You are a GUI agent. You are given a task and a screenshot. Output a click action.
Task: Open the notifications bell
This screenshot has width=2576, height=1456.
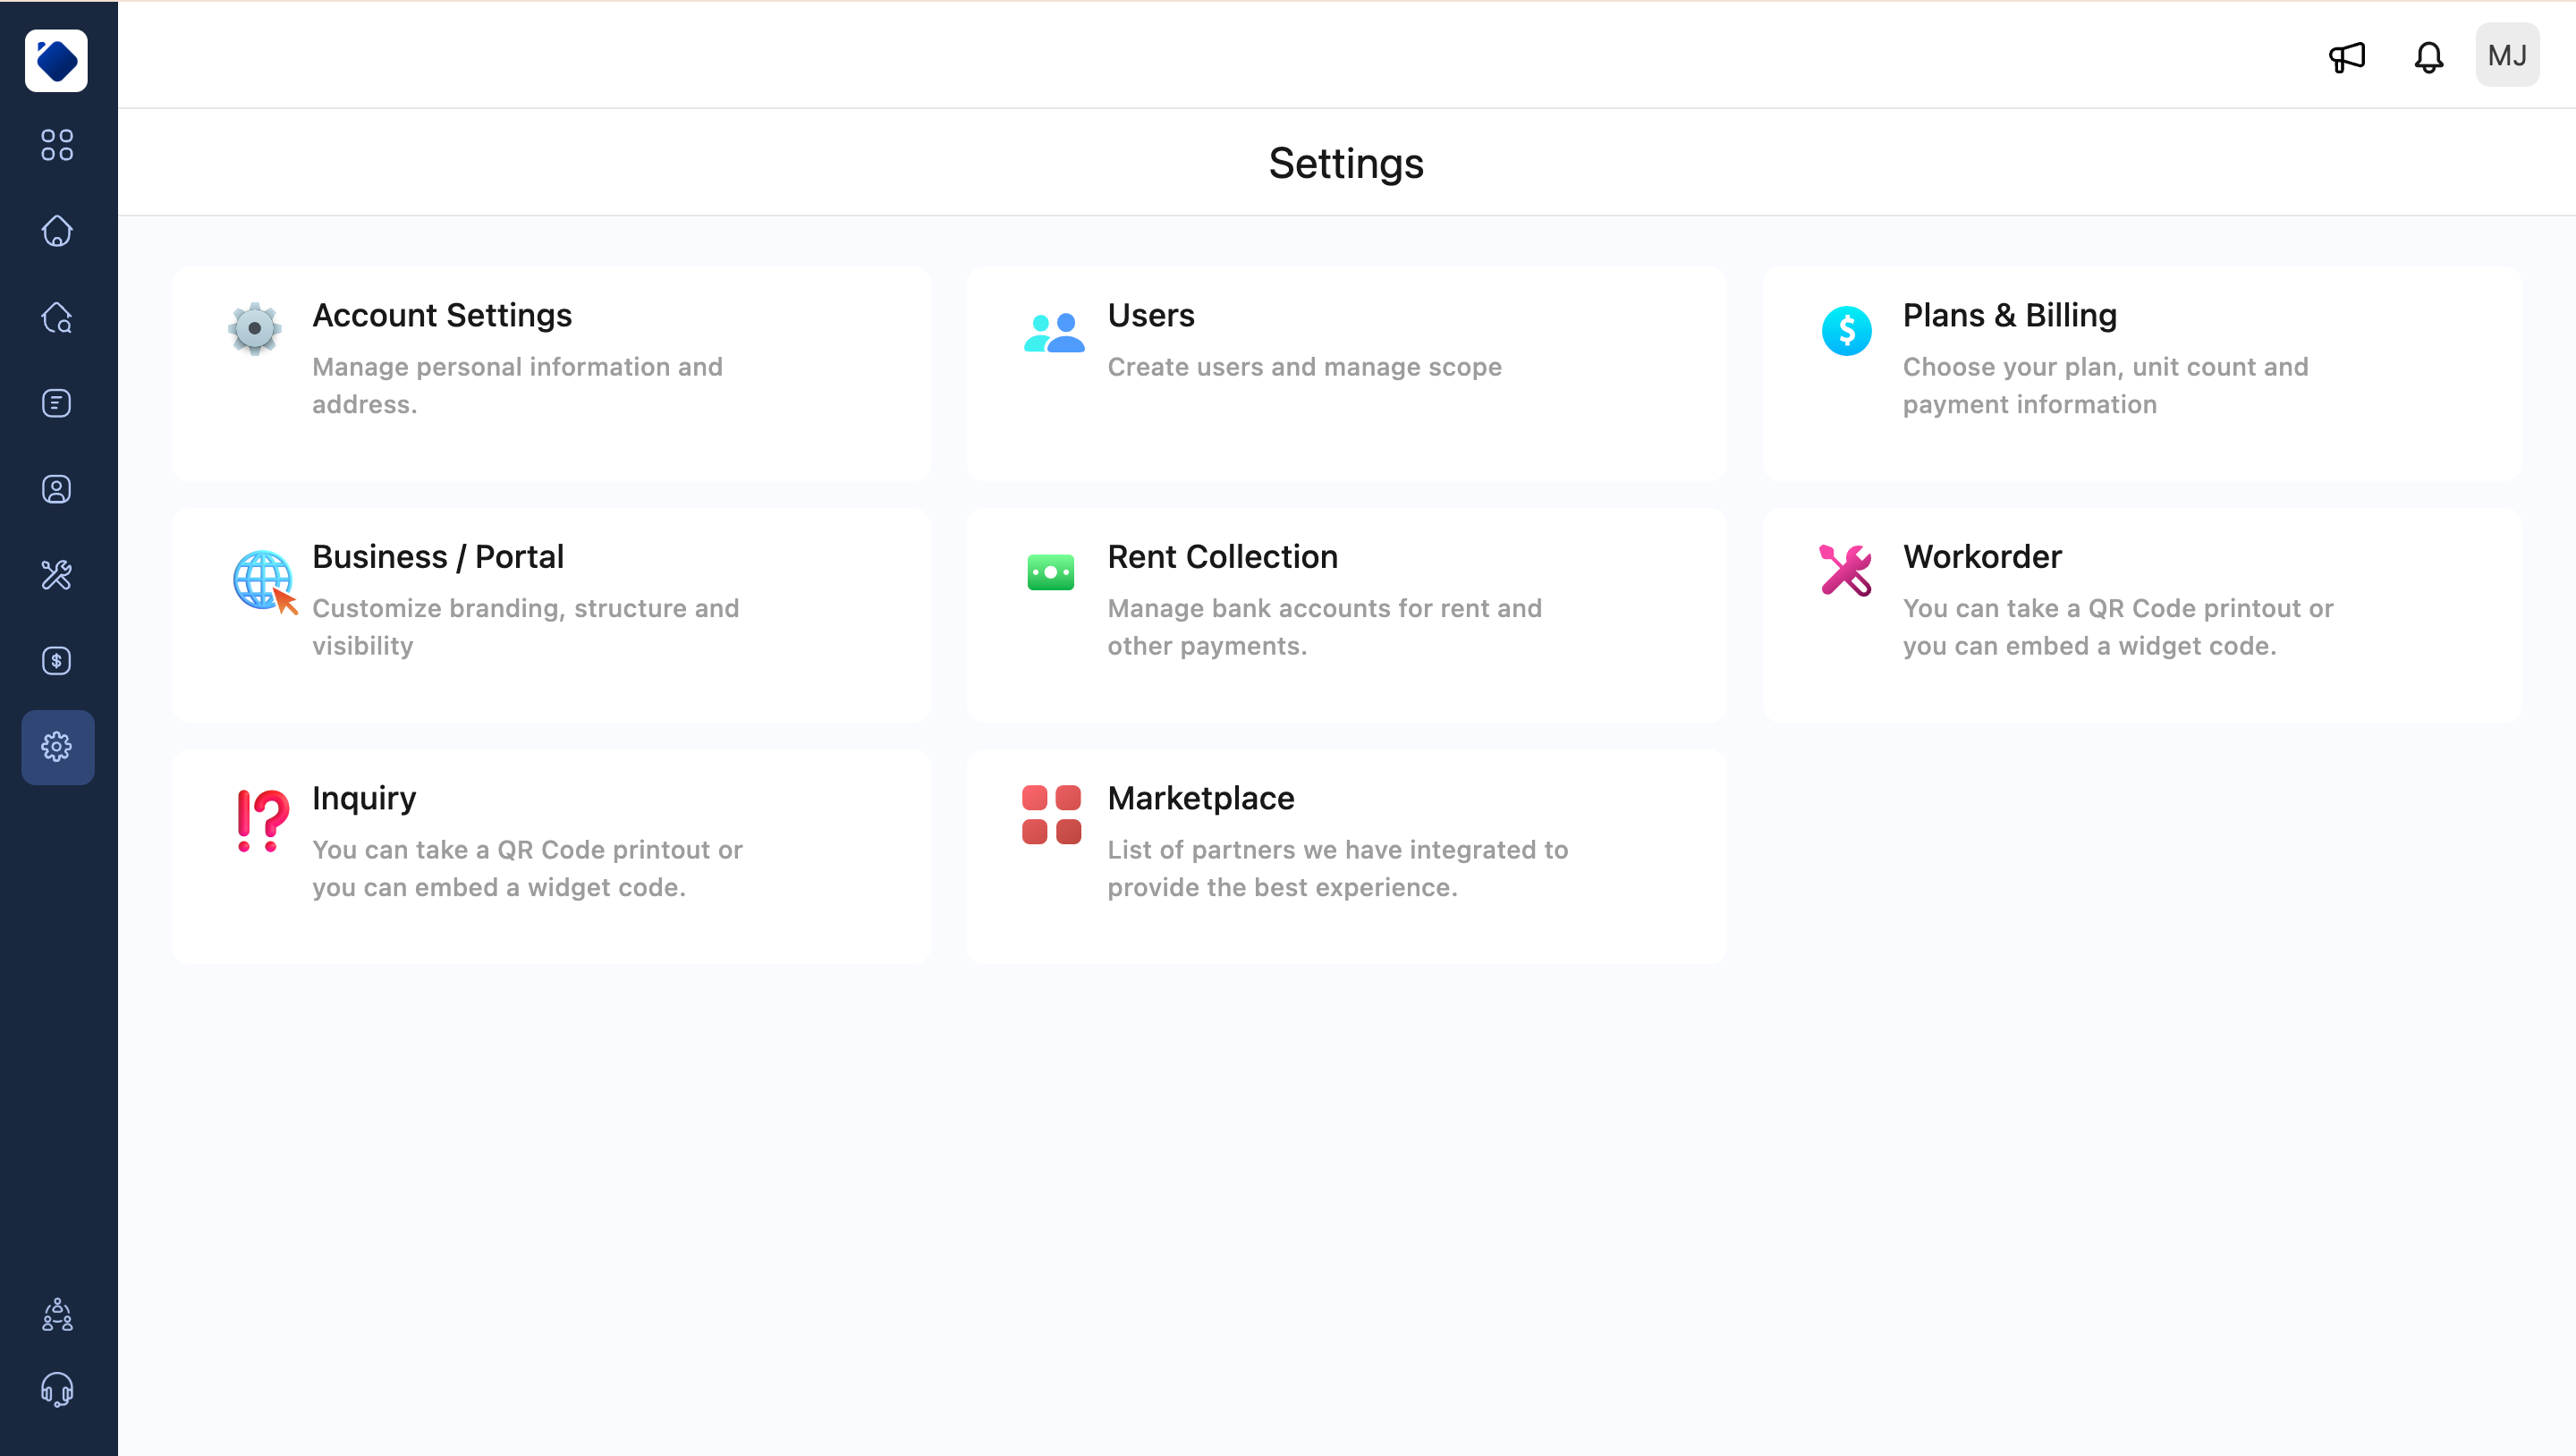[x=2428, y=57]
